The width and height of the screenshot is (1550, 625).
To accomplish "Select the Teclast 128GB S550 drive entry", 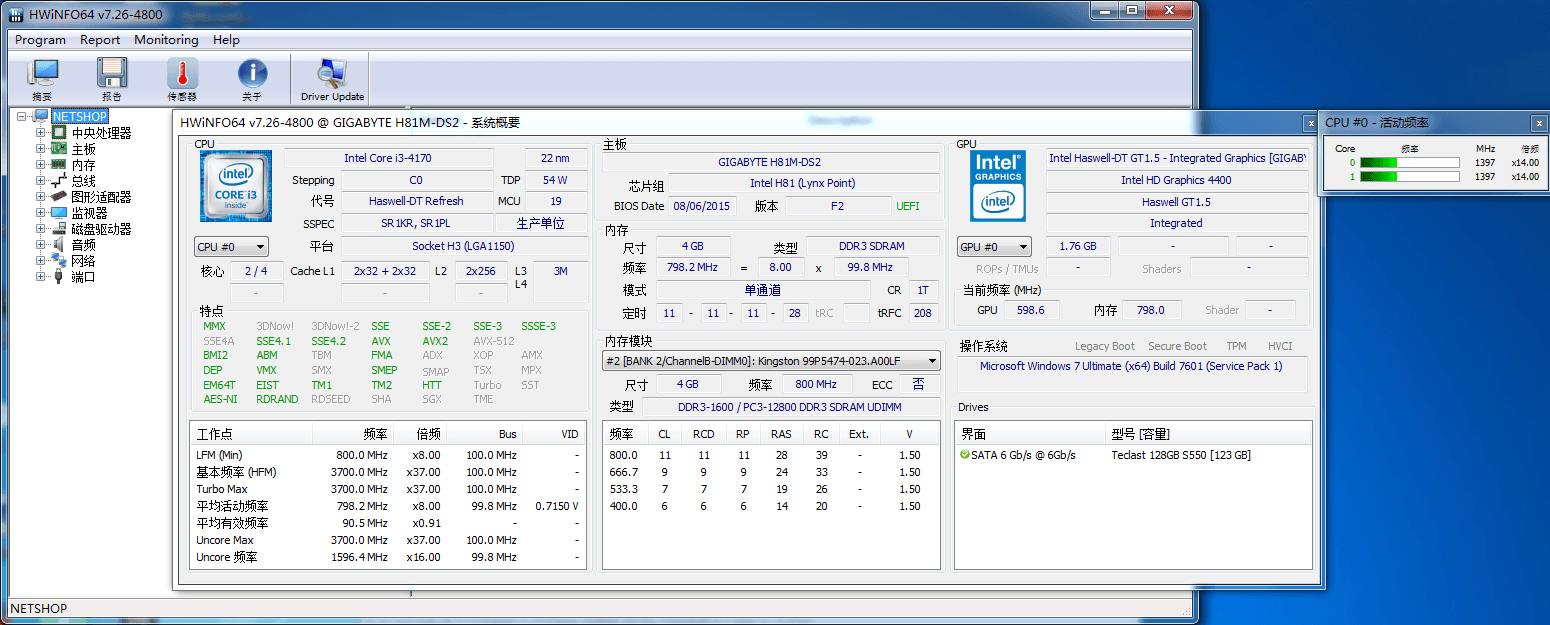I will pos(1180,455).
